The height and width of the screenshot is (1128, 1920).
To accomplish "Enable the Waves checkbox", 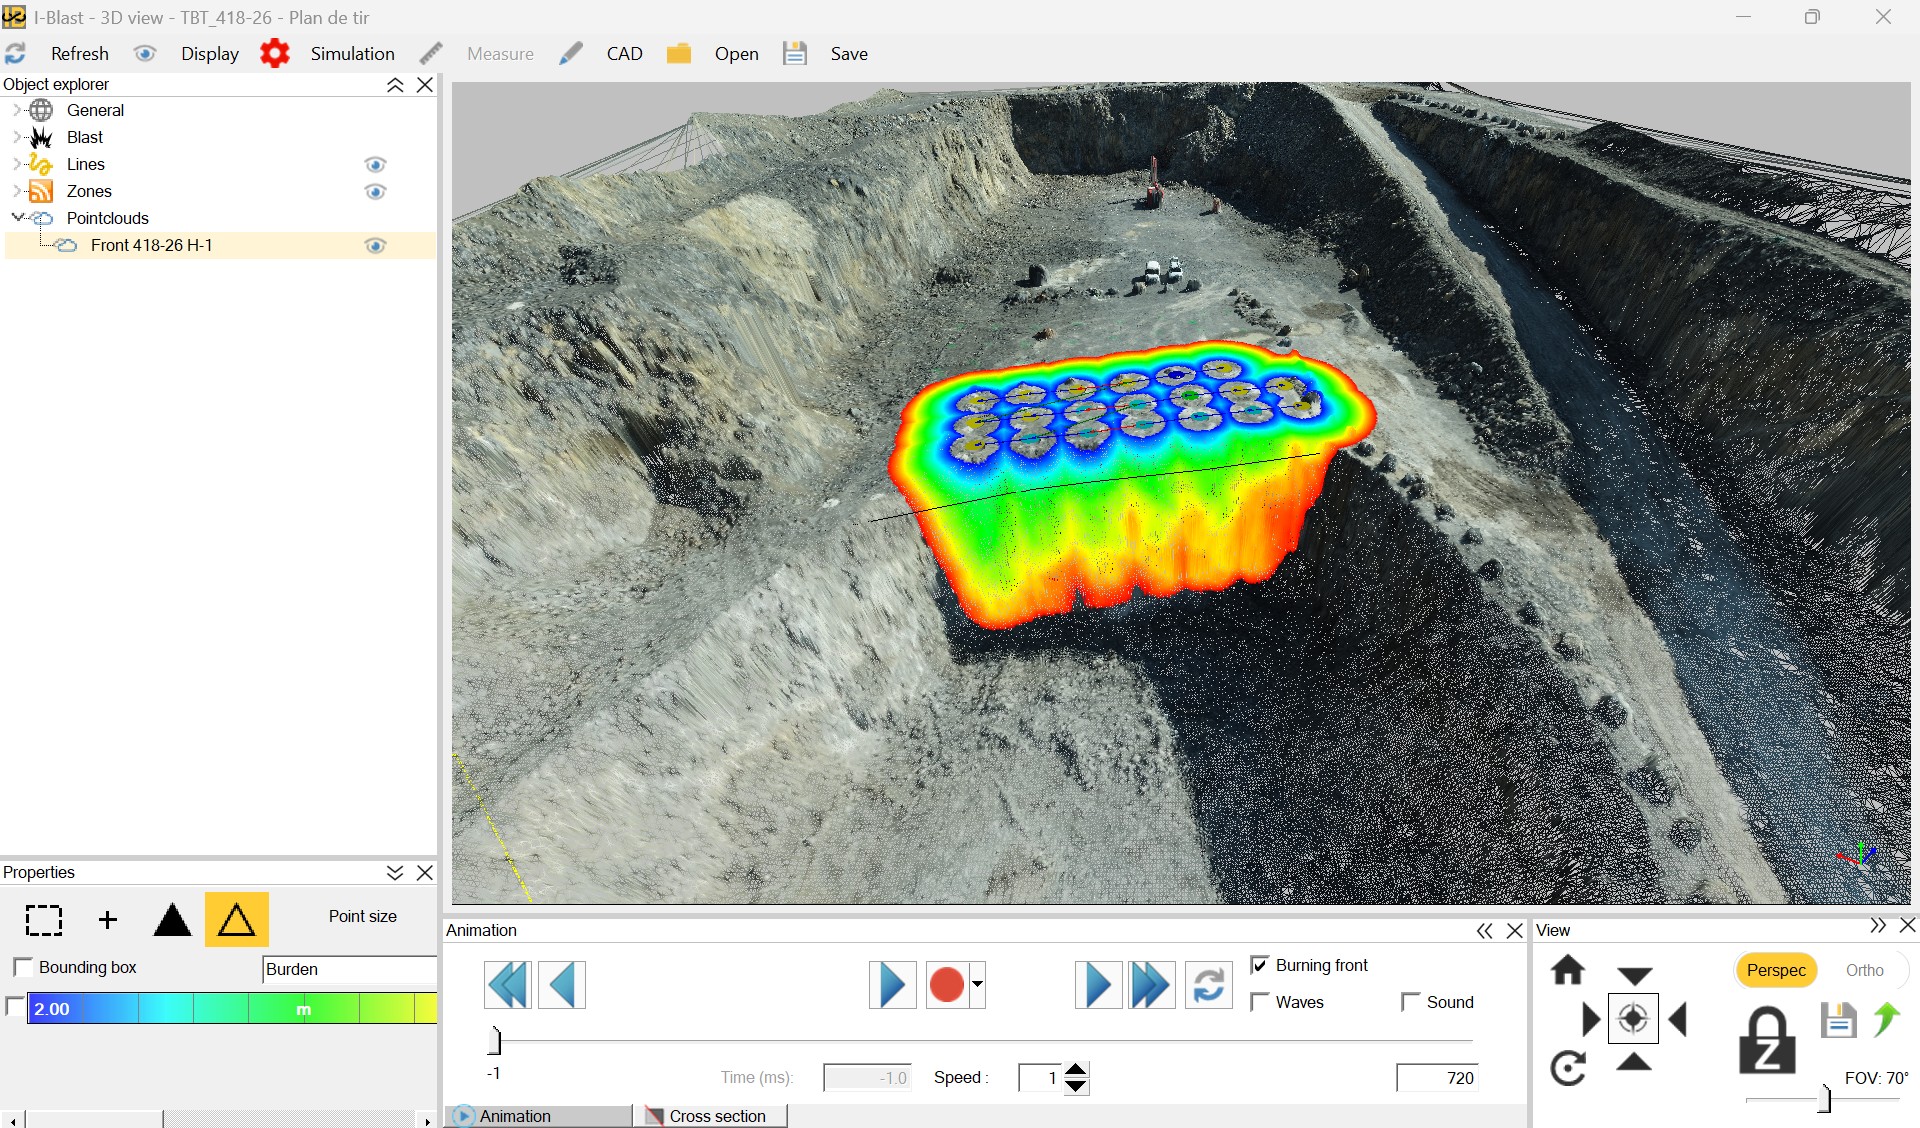I will click(x=1260, y=1002).
